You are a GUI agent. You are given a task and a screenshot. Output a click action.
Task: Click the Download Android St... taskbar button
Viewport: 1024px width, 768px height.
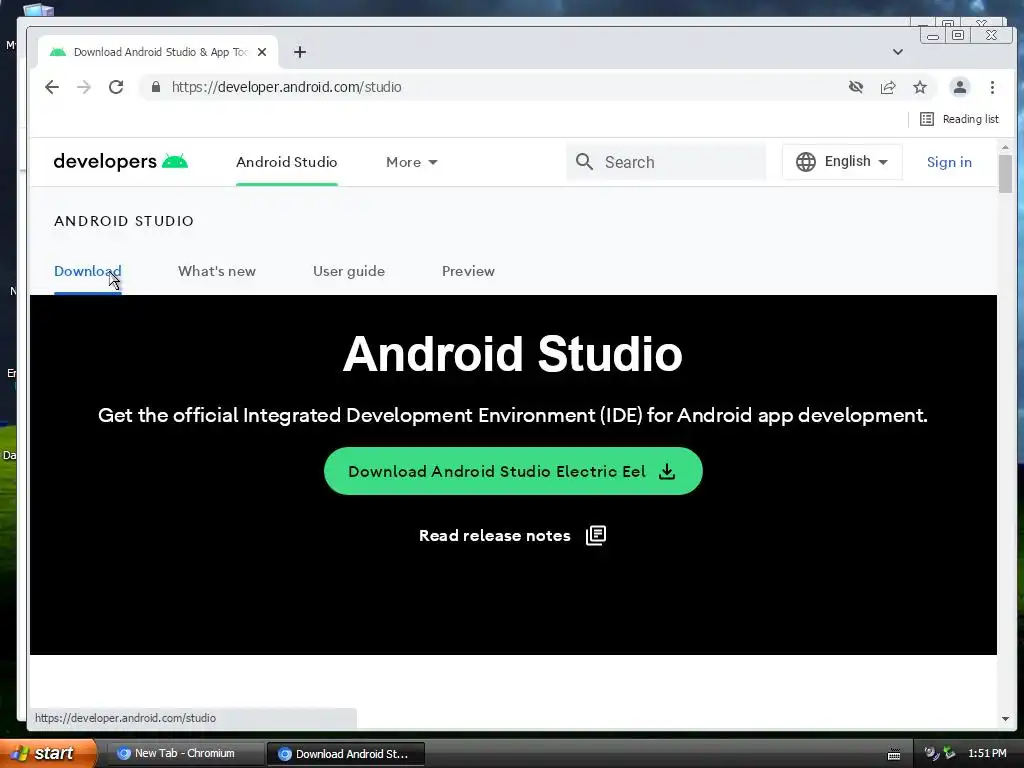tap(345, 754)
